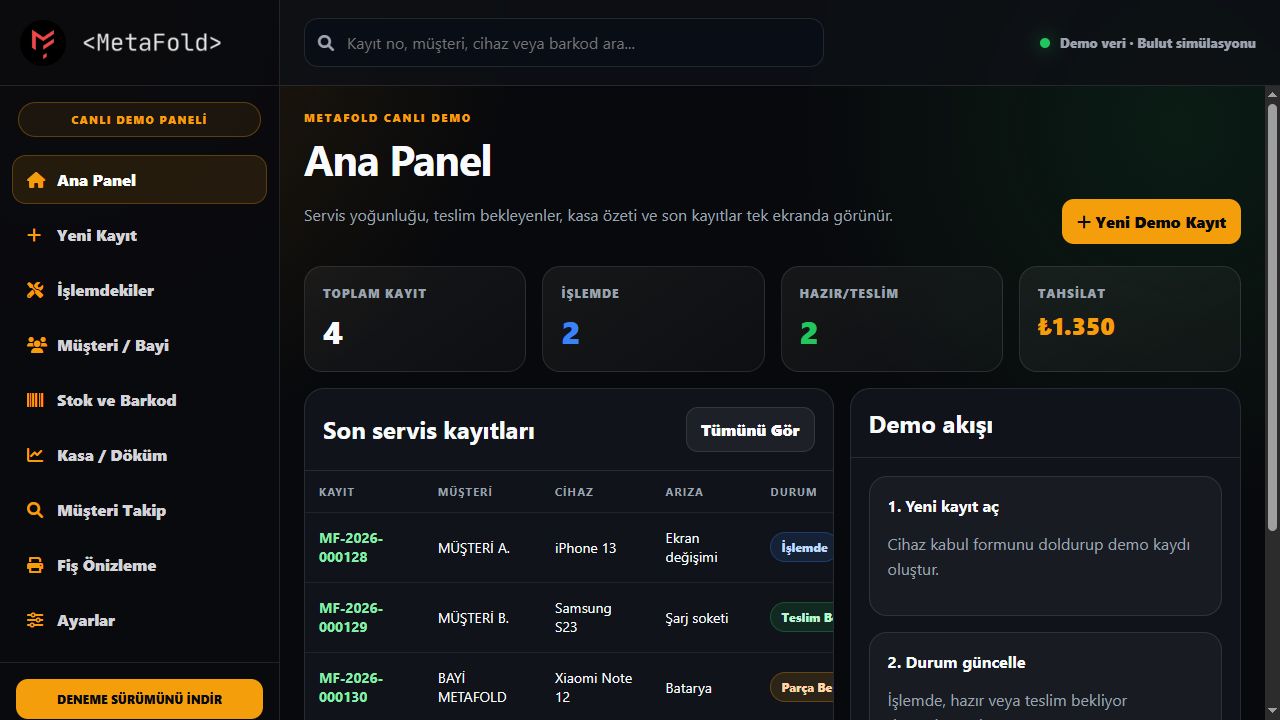Image resolution: width=1280 pixels, height=720 pixels.
Task: Open Stok ve Barkod page
Action: coord(139,400)
